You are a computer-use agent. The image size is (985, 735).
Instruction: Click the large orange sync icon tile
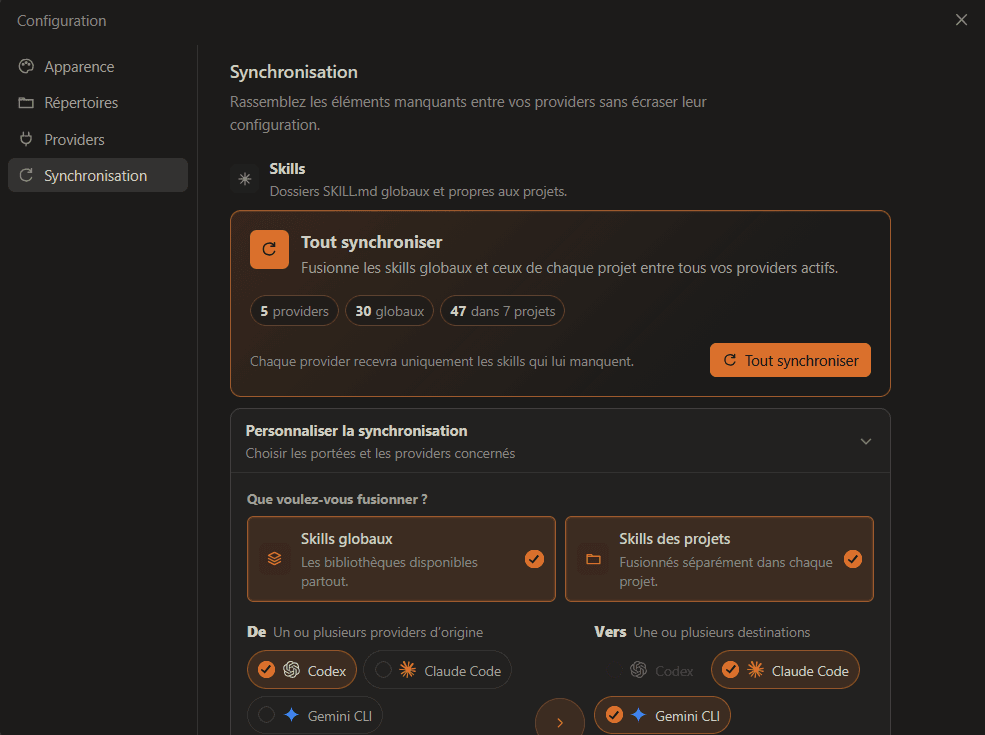coord(269,249)
